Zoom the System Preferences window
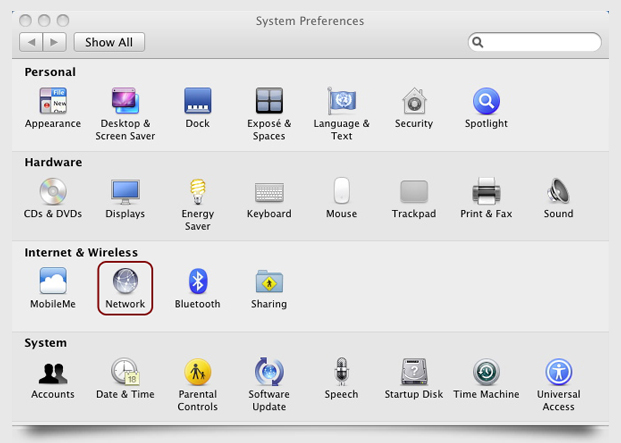Viewport: 621px width, 443px height. point(63,20)
